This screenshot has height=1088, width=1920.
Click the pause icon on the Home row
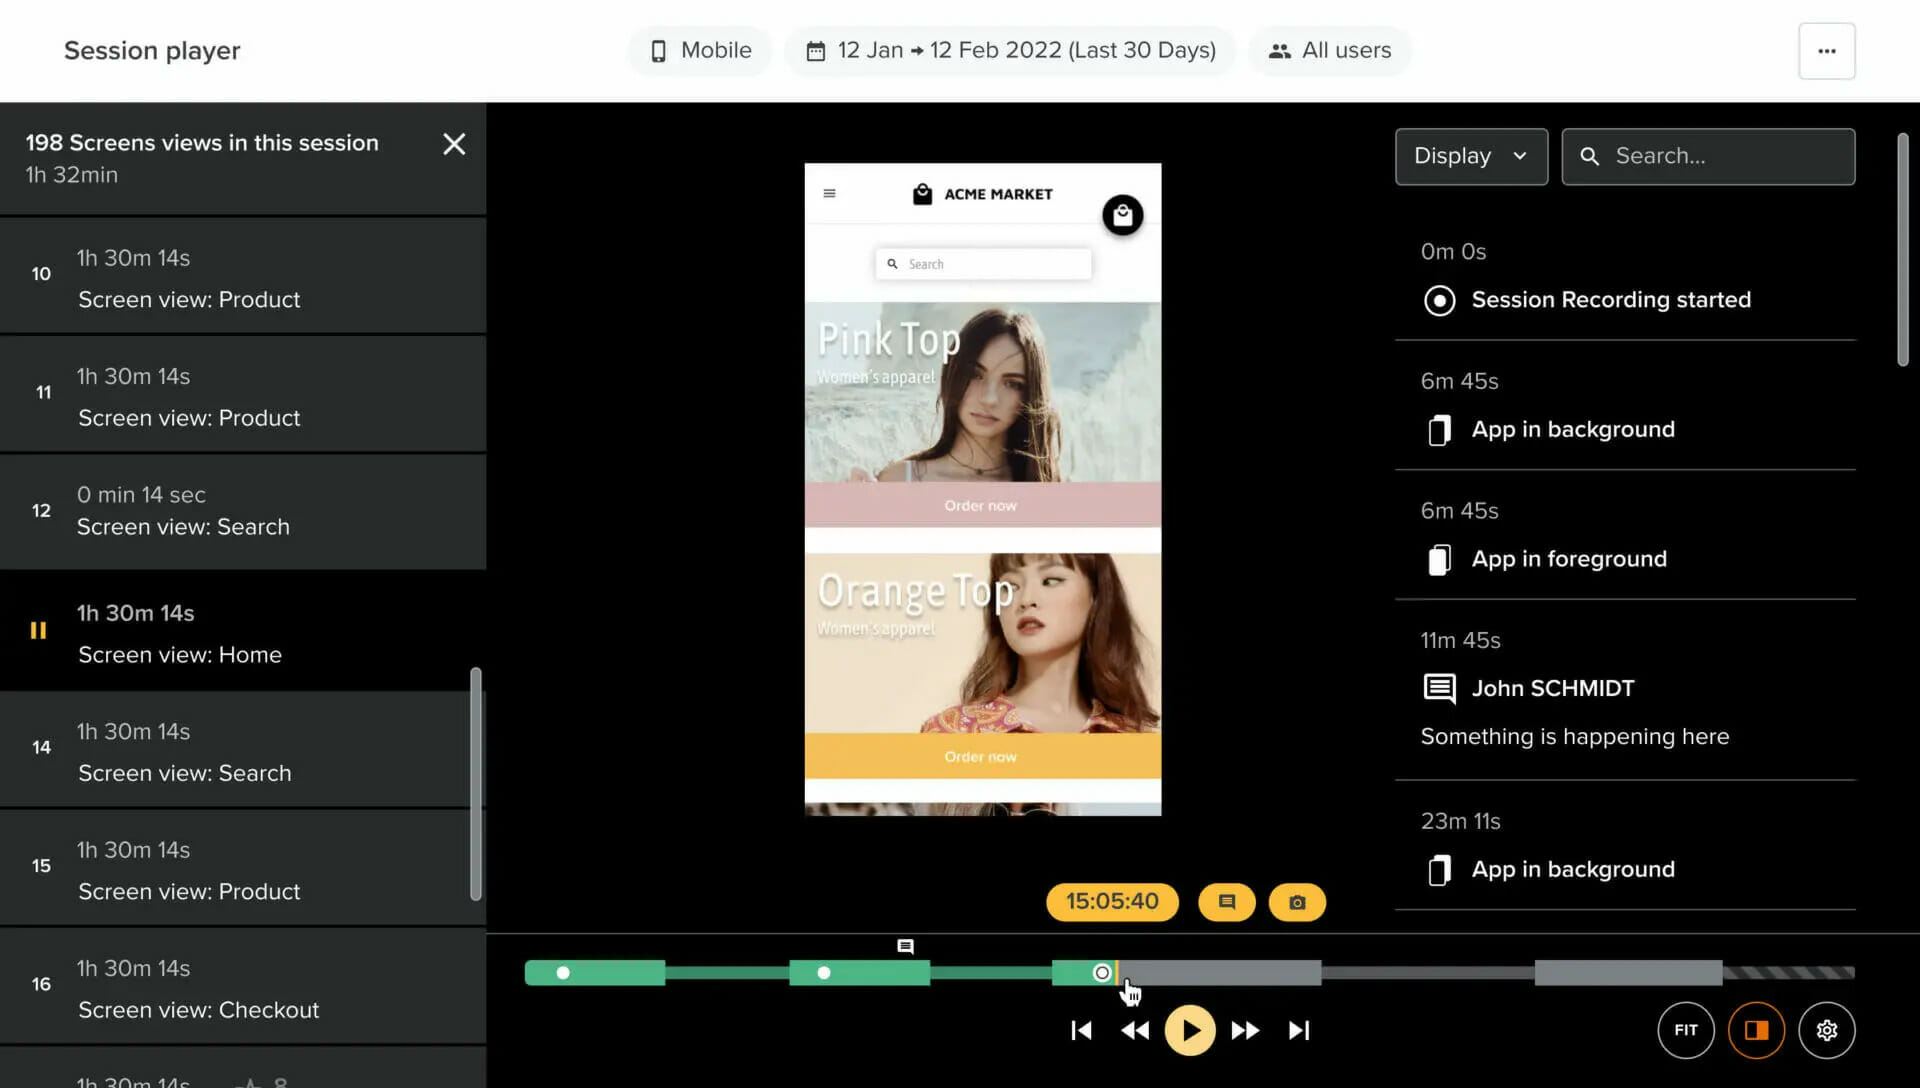[38, 630]
